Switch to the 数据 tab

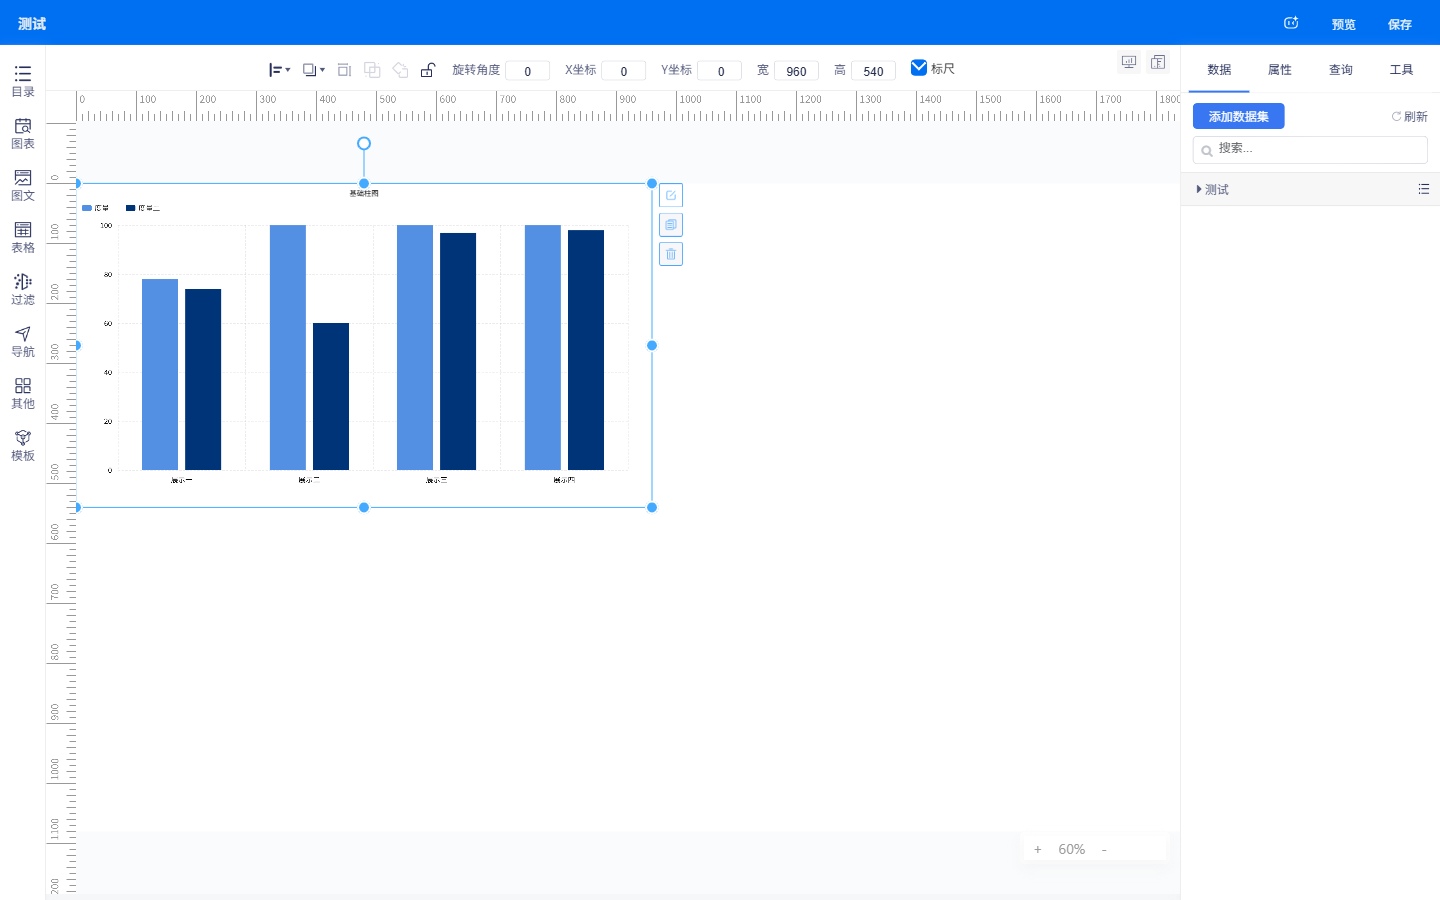(x=1219, y=70)
